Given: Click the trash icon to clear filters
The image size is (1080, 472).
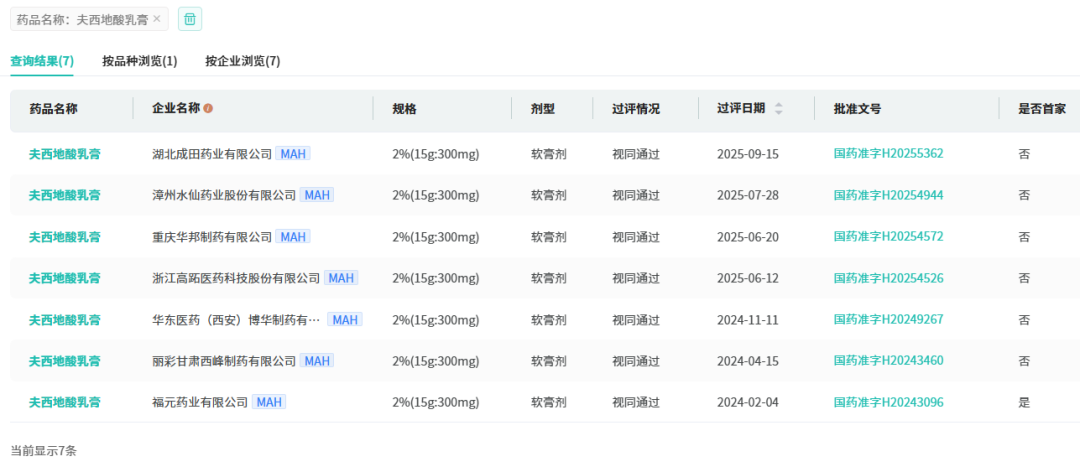Looking at the screenshot, I should pyautogui.click(x=190, y=19).
